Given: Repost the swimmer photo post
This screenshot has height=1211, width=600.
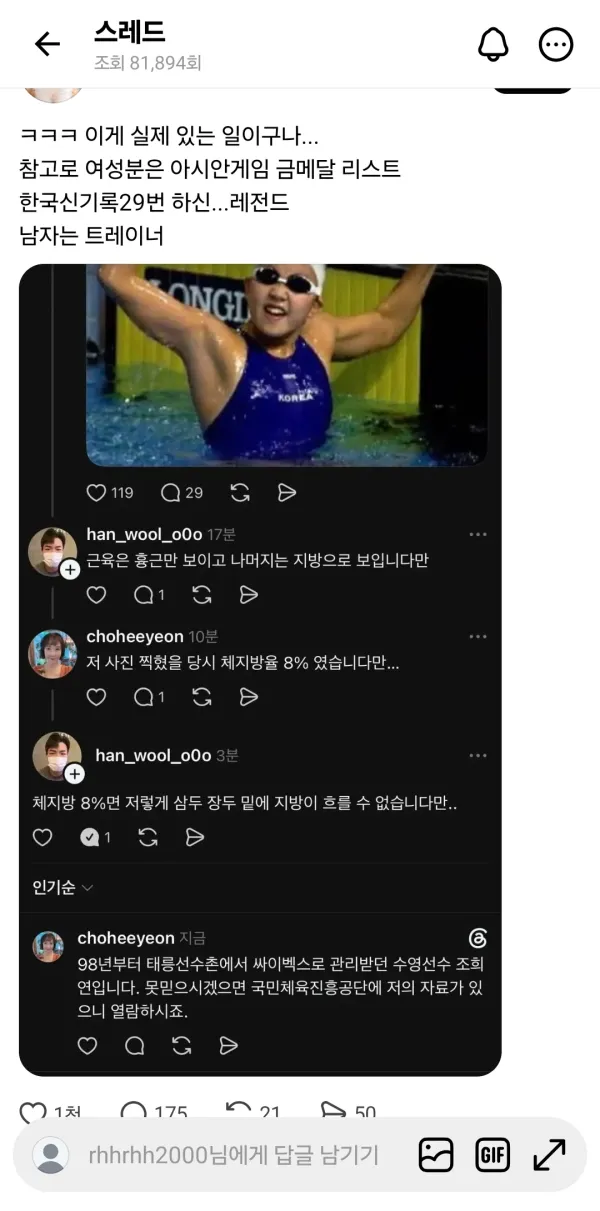Looking at the screenshot, I should [240, 492].
